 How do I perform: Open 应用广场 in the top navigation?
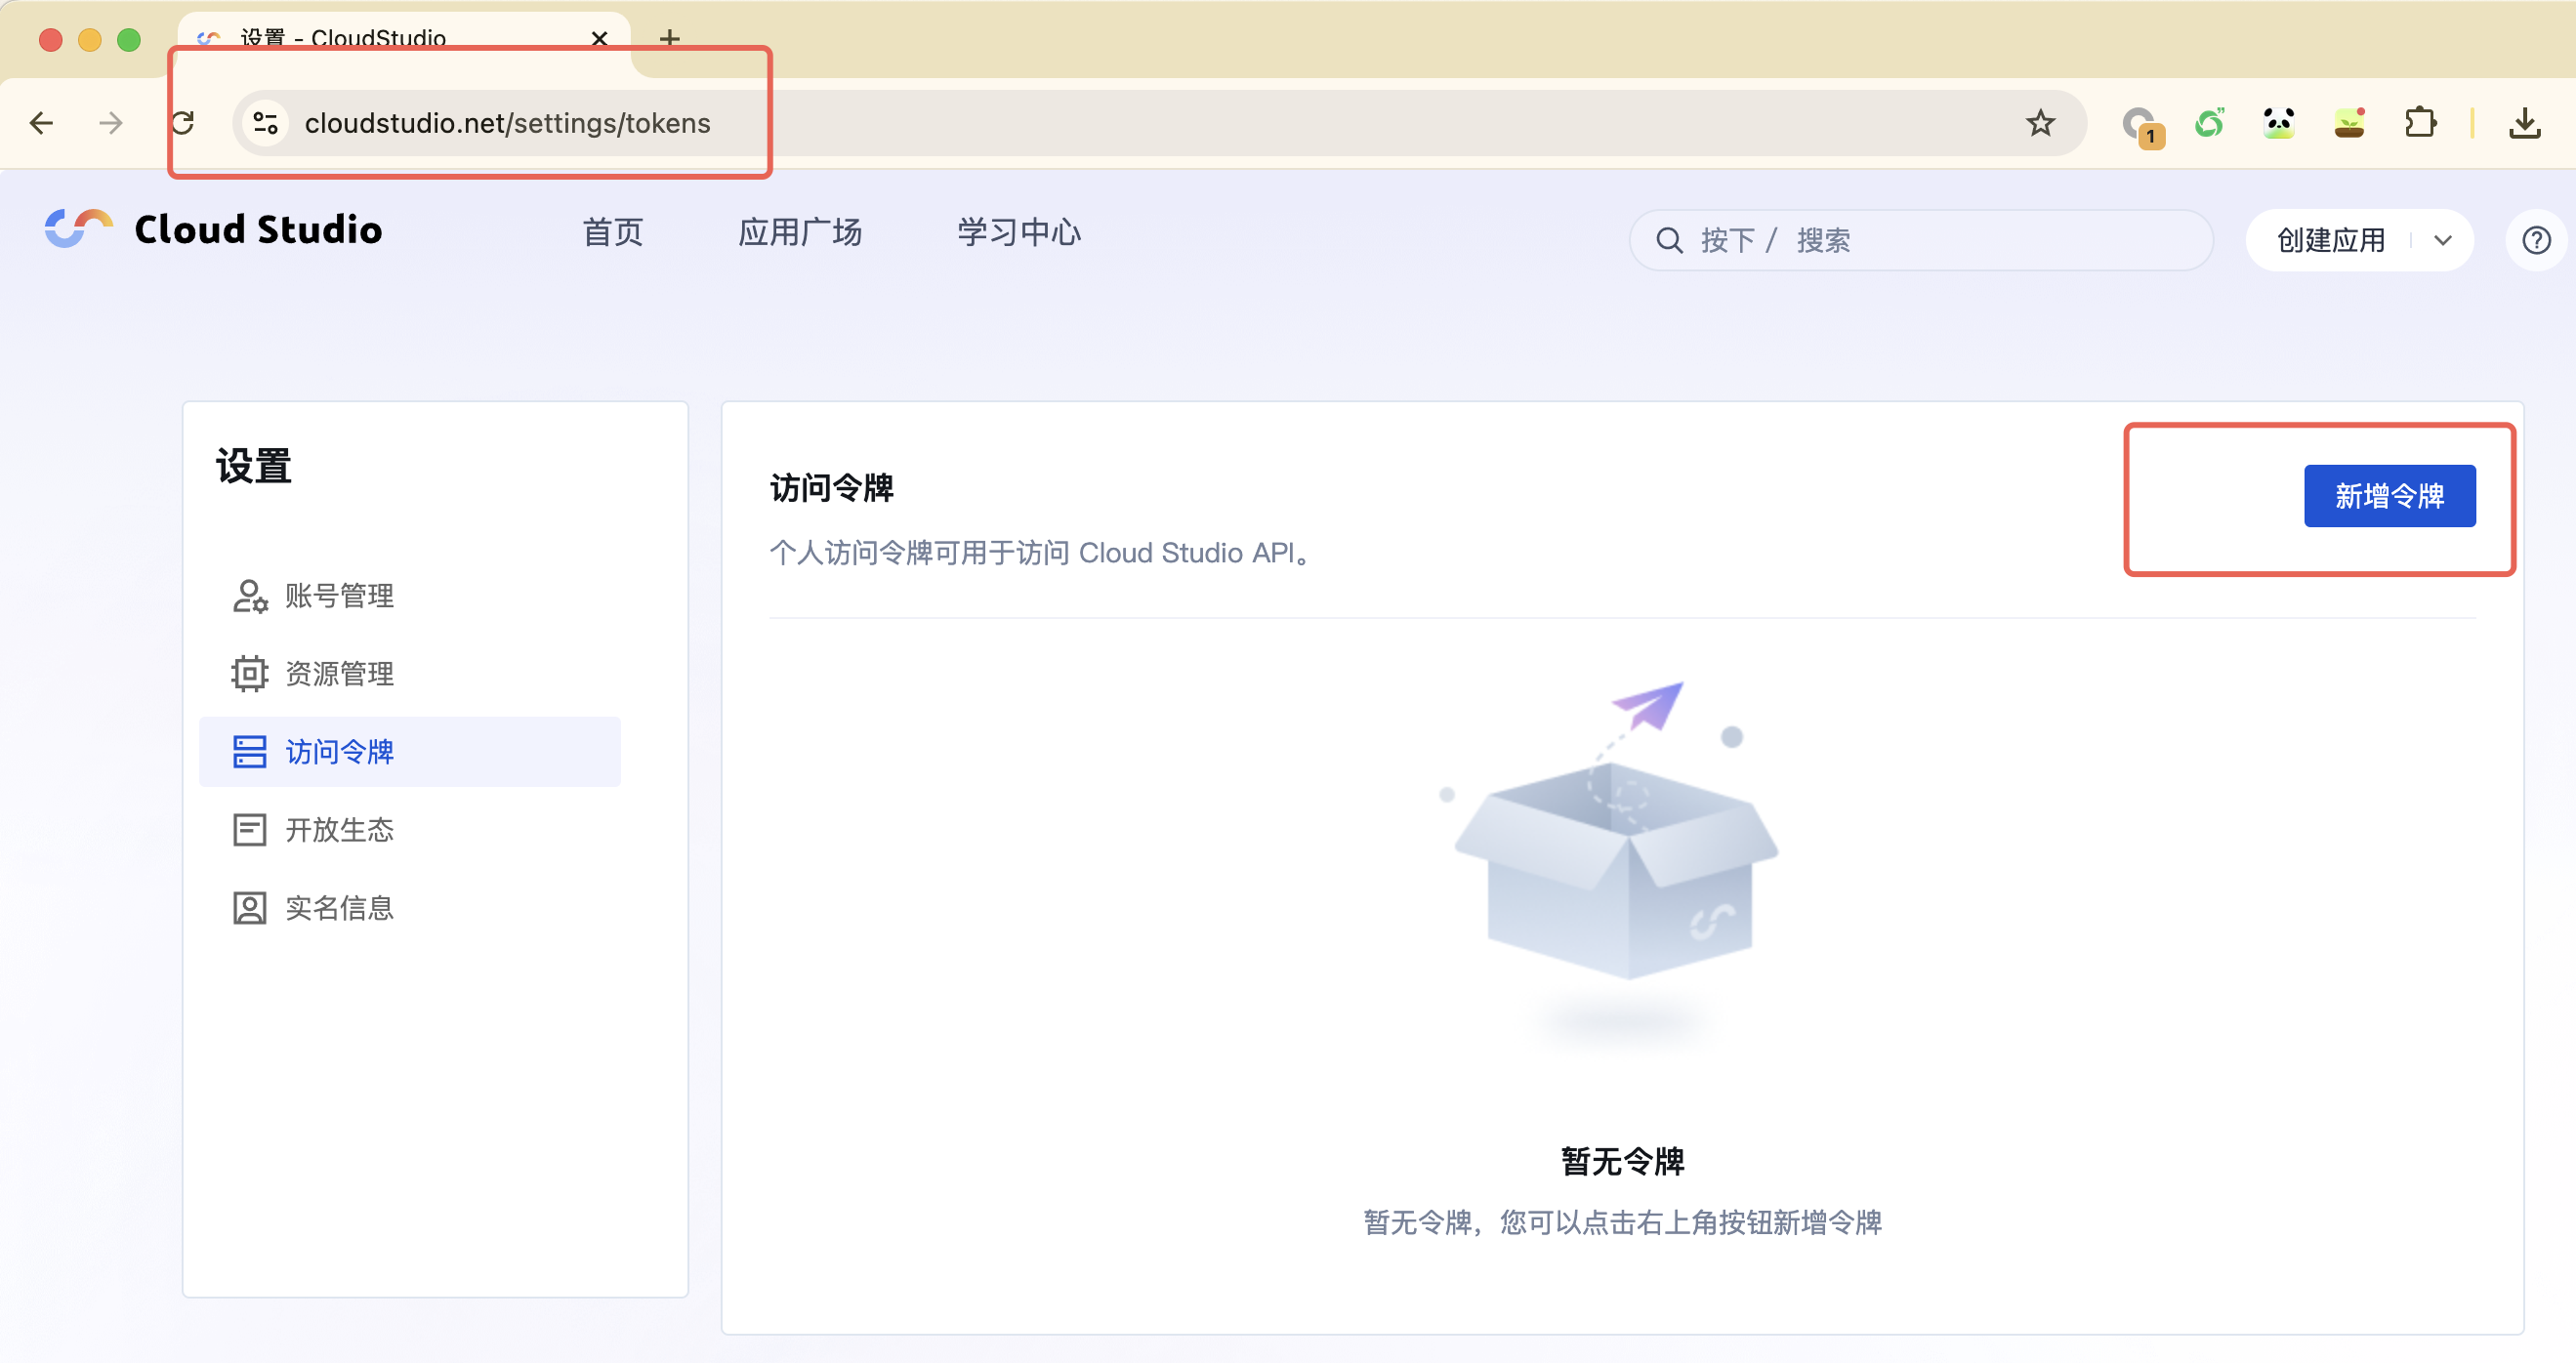[800, 233]
